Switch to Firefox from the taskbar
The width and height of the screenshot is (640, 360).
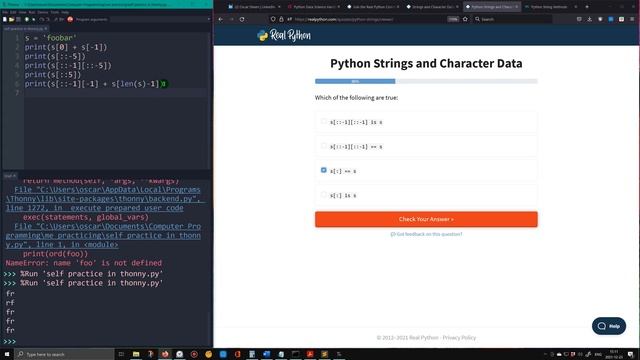(165, 354)
